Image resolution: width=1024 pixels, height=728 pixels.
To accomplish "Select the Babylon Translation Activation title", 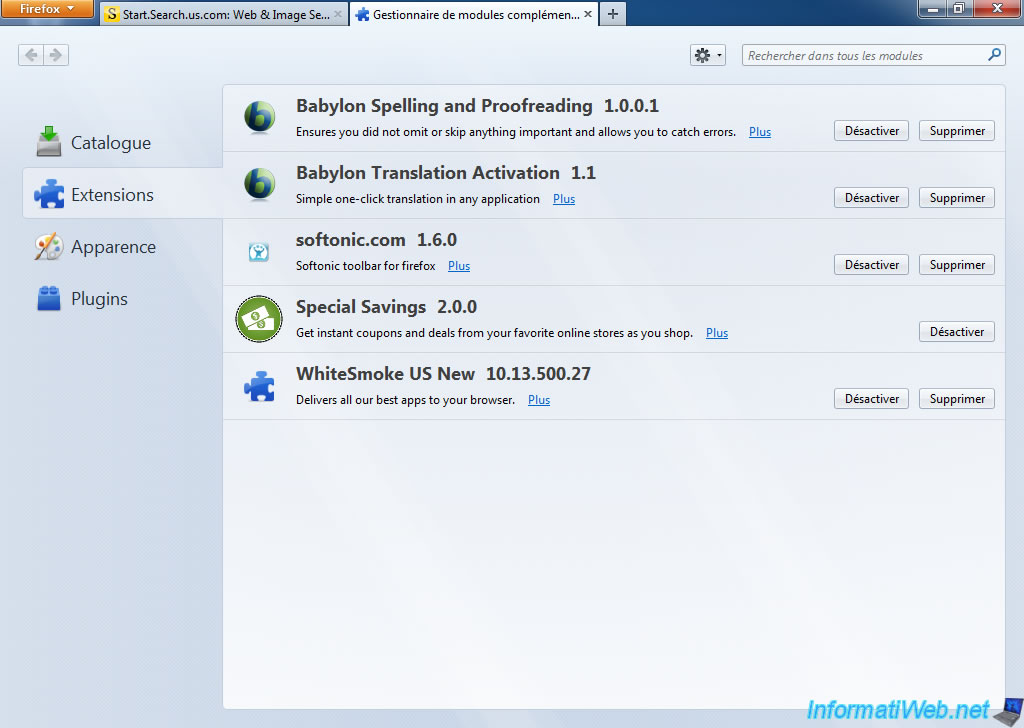I will 428,173.
